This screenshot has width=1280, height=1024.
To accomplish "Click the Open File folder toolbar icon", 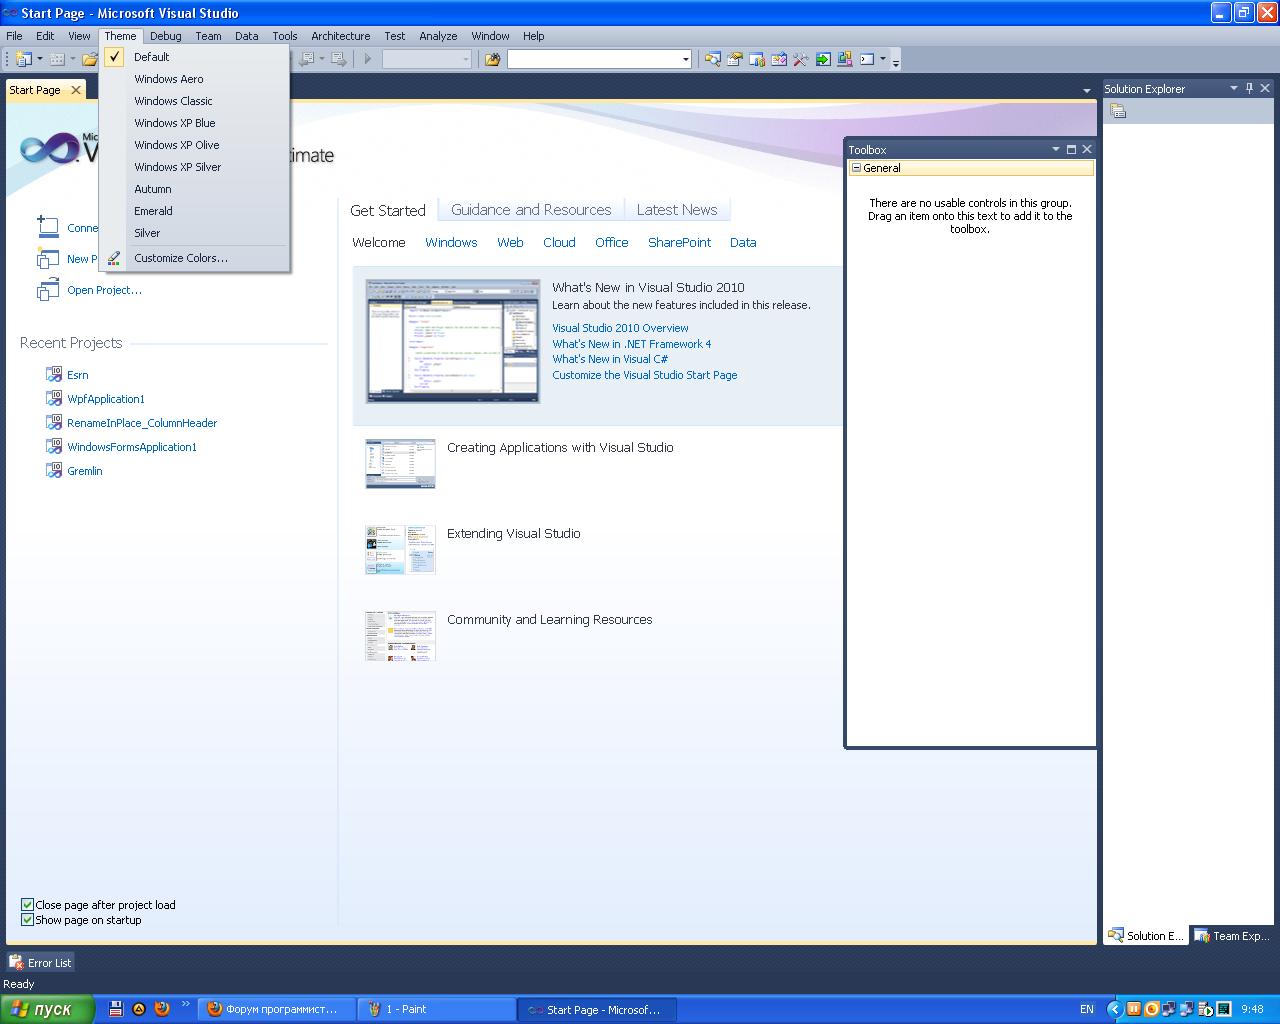I will (x=89, y=59).
